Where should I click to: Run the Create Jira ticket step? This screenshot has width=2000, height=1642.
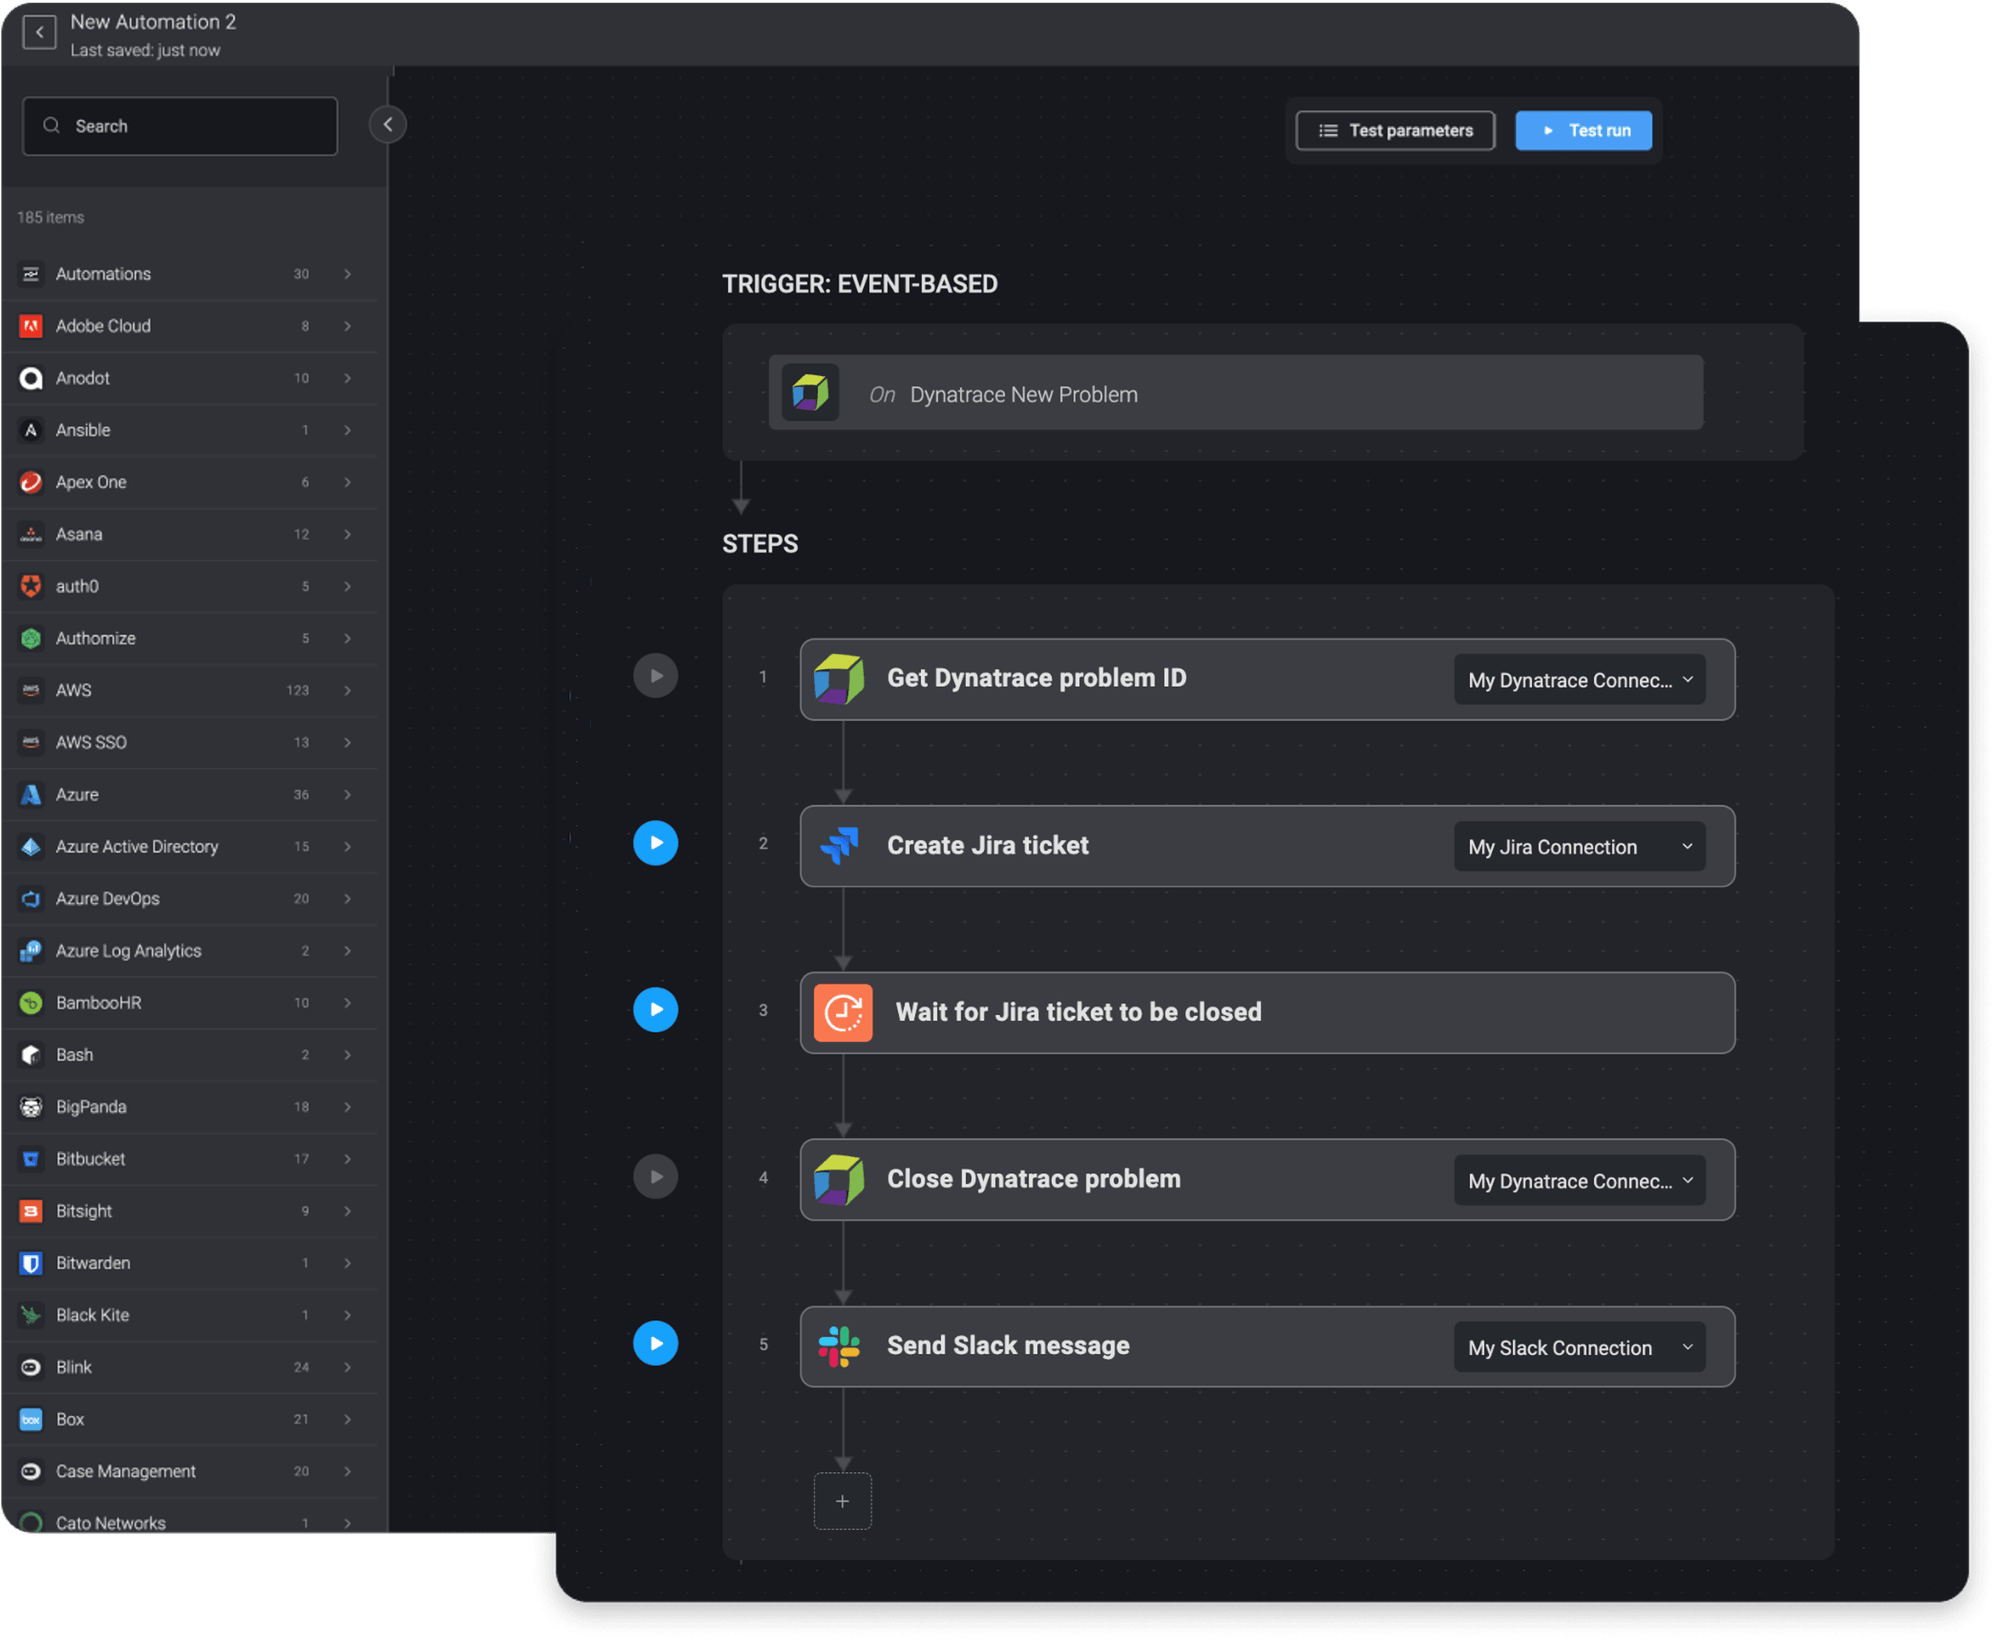point(656,844)
